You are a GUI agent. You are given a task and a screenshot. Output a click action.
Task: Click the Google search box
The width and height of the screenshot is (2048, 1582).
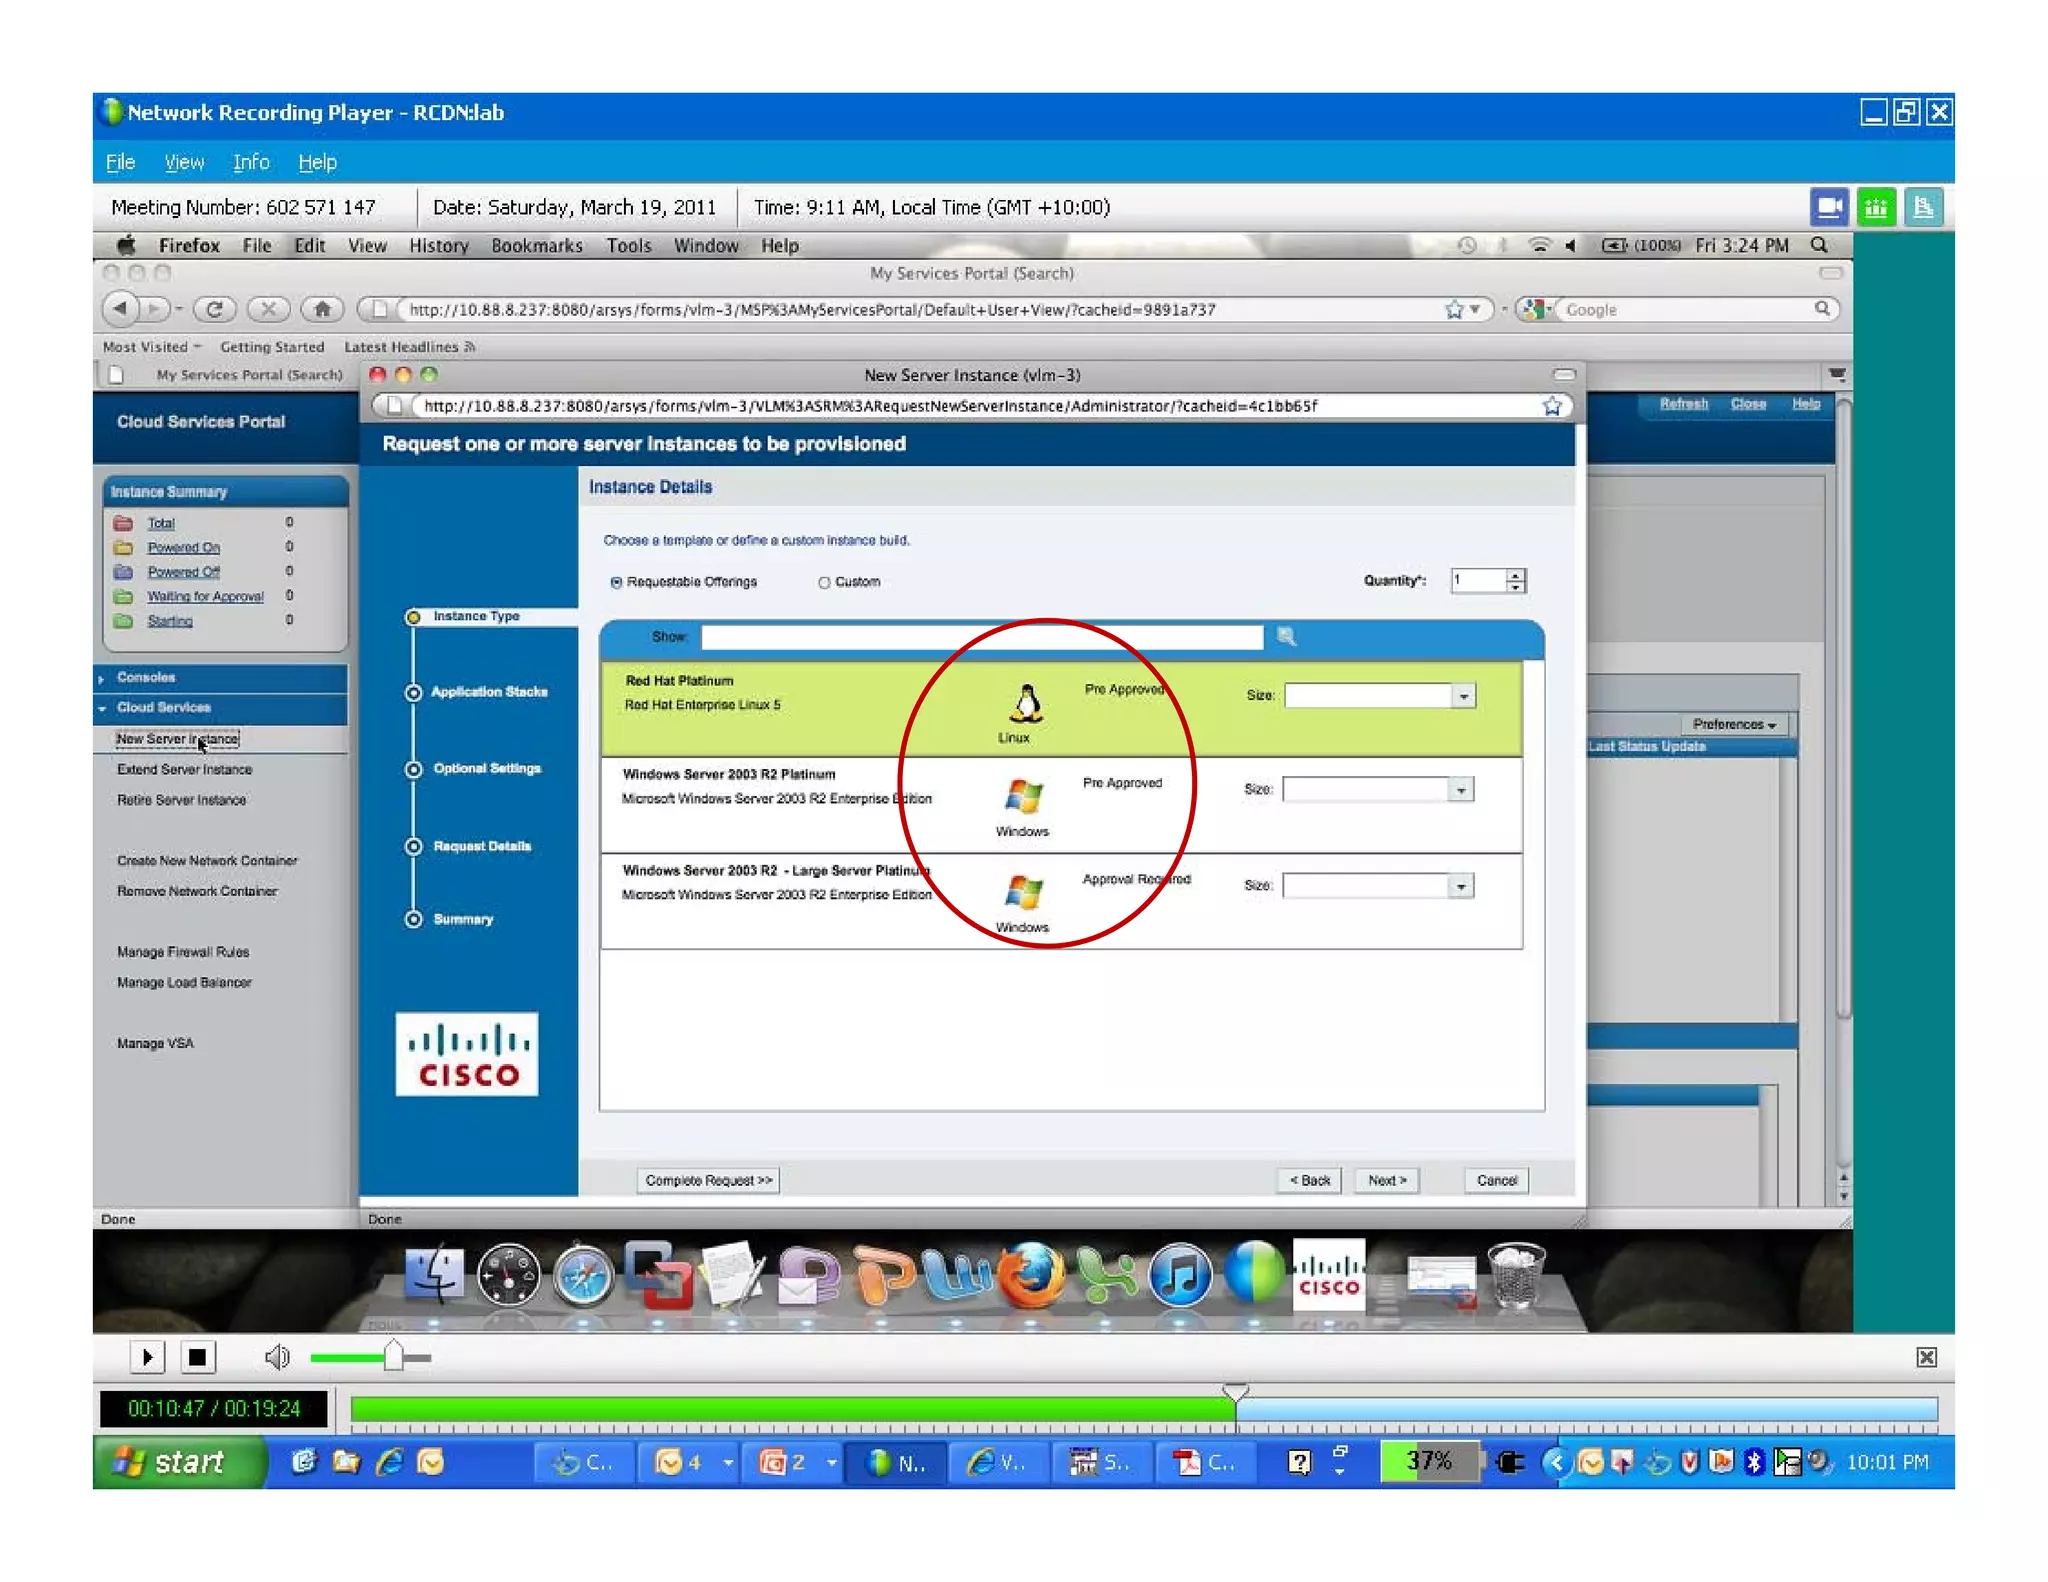tap(1690, 310)
